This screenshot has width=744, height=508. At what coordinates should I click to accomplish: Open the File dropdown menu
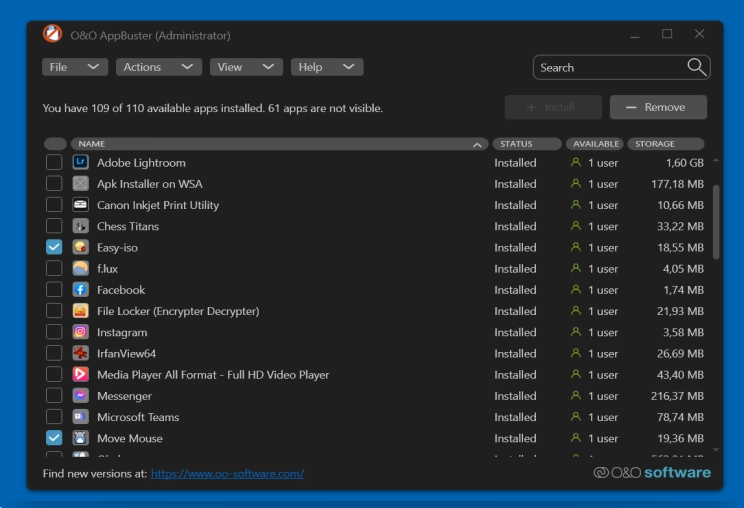click(x=75, y=67)
